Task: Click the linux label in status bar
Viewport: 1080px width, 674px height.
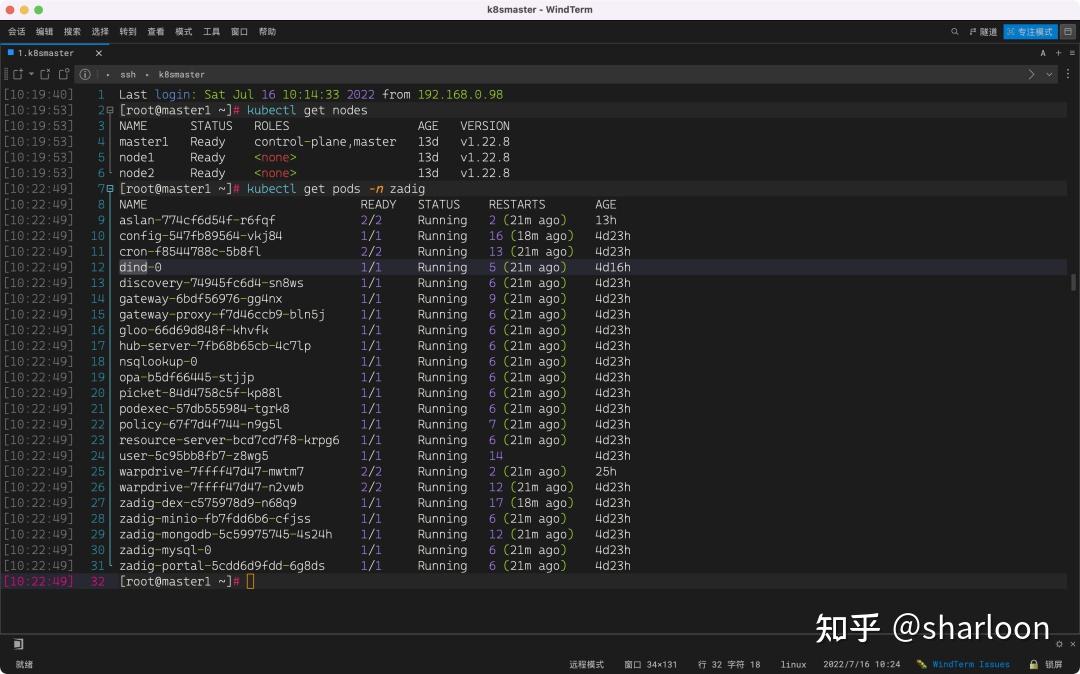Action: [793, 664]
